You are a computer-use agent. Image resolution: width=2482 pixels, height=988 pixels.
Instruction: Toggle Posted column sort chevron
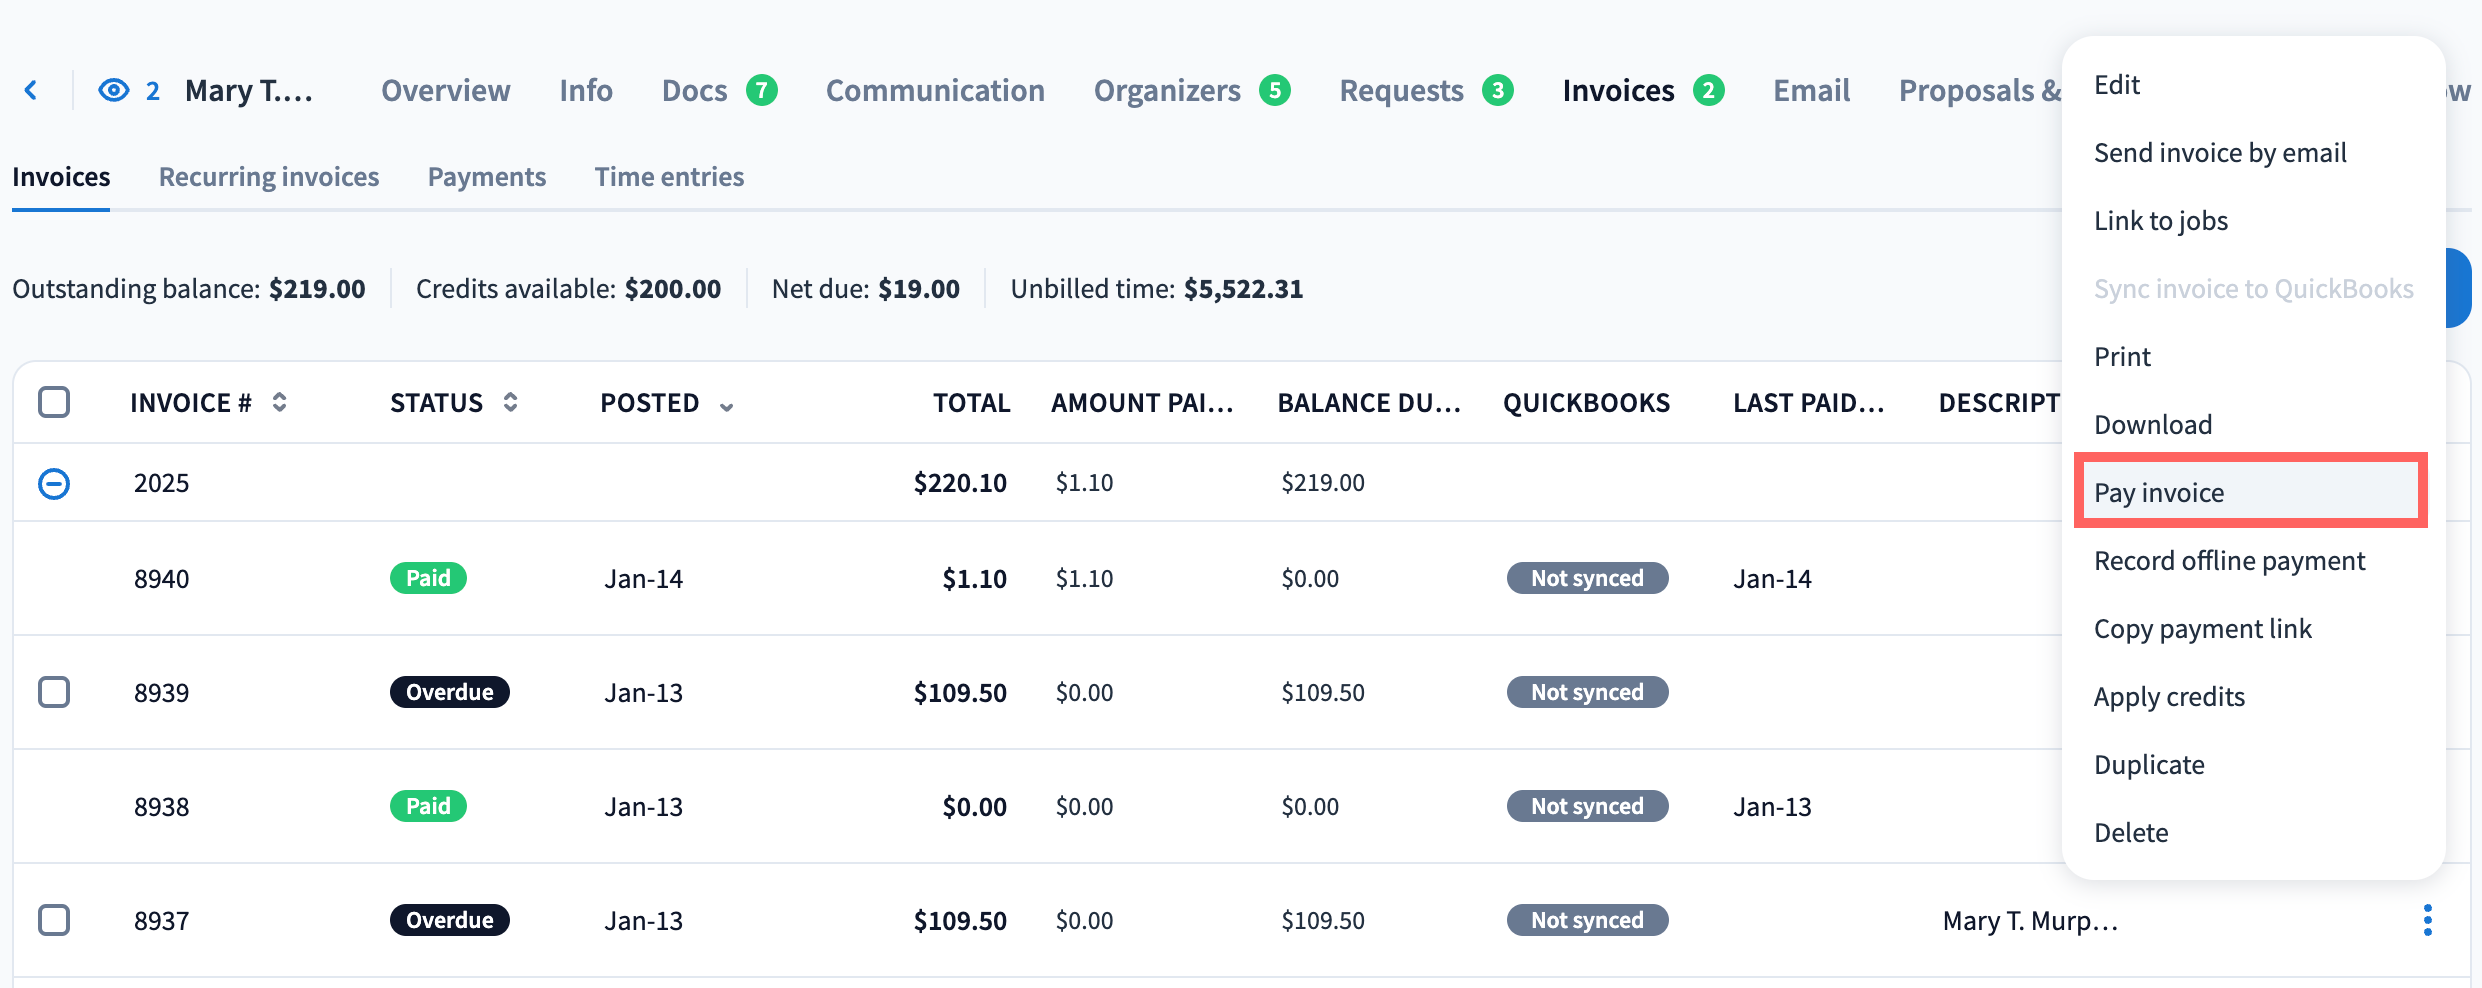[726, 405]
